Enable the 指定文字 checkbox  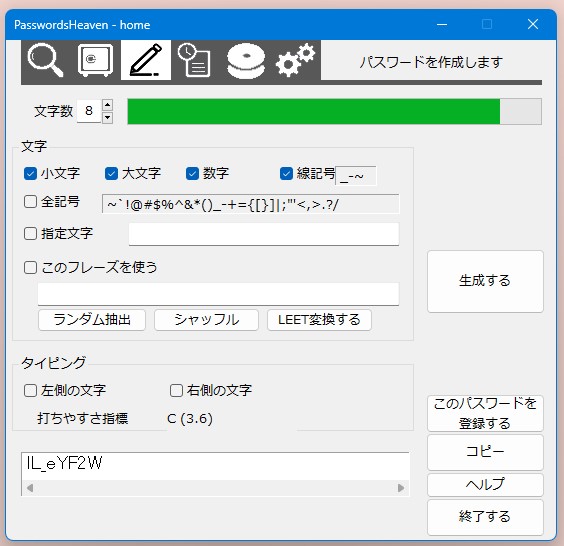[x=31, y=233]
